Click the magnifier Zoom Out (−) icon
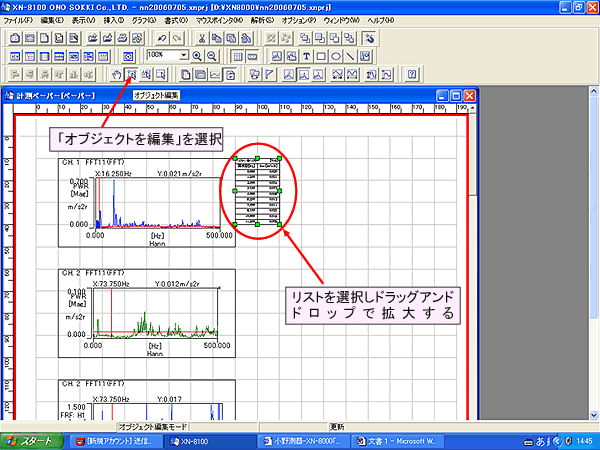This screenshot has height=450, width=600. click(212, 56)
